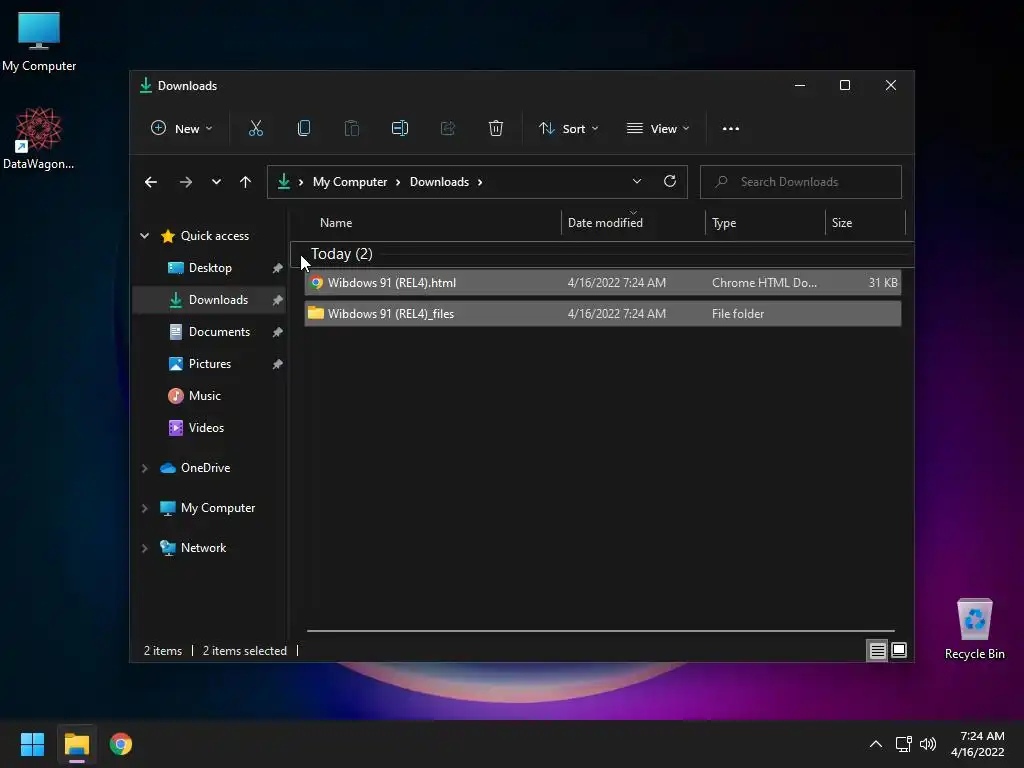Click chevron after Downloads in address bar
Screen dimensions: 1024x768
[x=480, y=182]
